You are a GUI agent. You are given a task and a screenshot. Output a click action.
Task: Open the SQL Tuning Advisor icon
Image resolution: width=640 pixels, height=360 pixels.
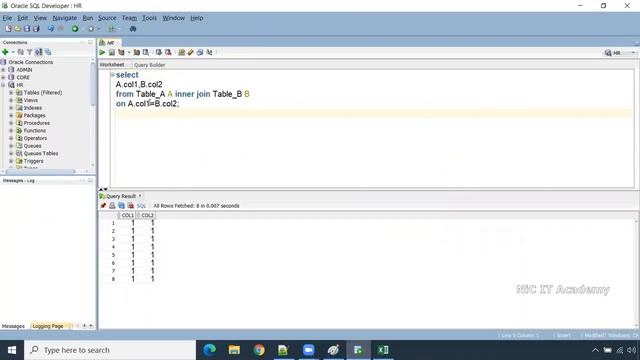point(146,52)
